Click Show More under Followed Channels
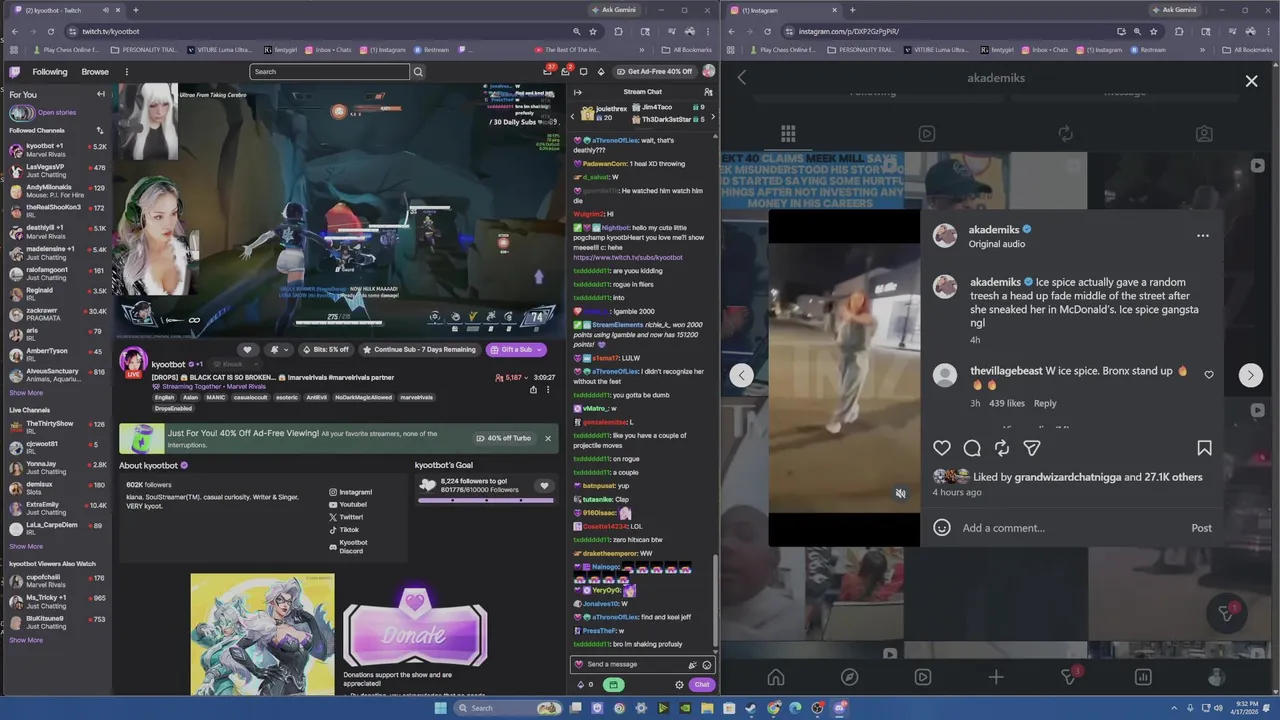Screen dimensions: 1280x720 (x=26, y=393)
